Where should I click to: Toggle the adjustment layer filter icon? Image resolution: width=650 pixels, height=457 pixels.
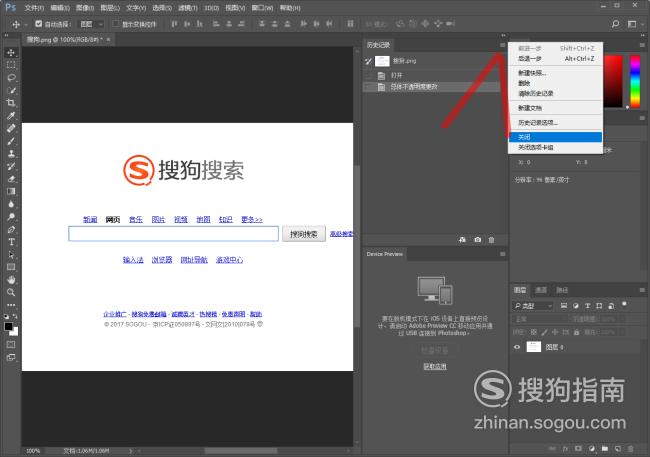coord(575,306)
